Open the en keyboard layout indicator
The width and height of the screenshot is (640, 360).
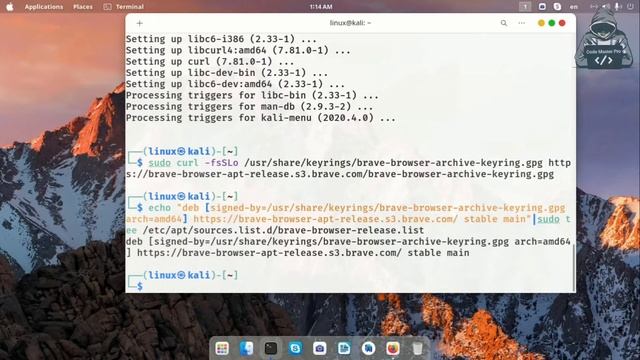573,7
